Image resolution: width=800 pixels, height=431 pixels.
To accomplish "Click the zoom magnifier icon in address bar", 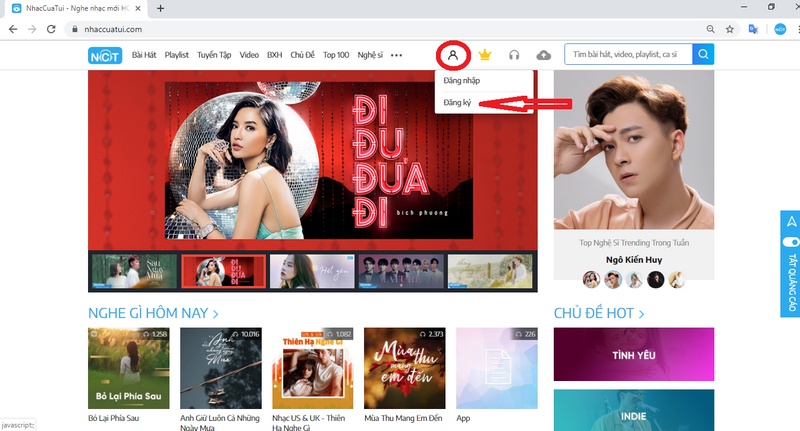I will [x=710, y=29].
